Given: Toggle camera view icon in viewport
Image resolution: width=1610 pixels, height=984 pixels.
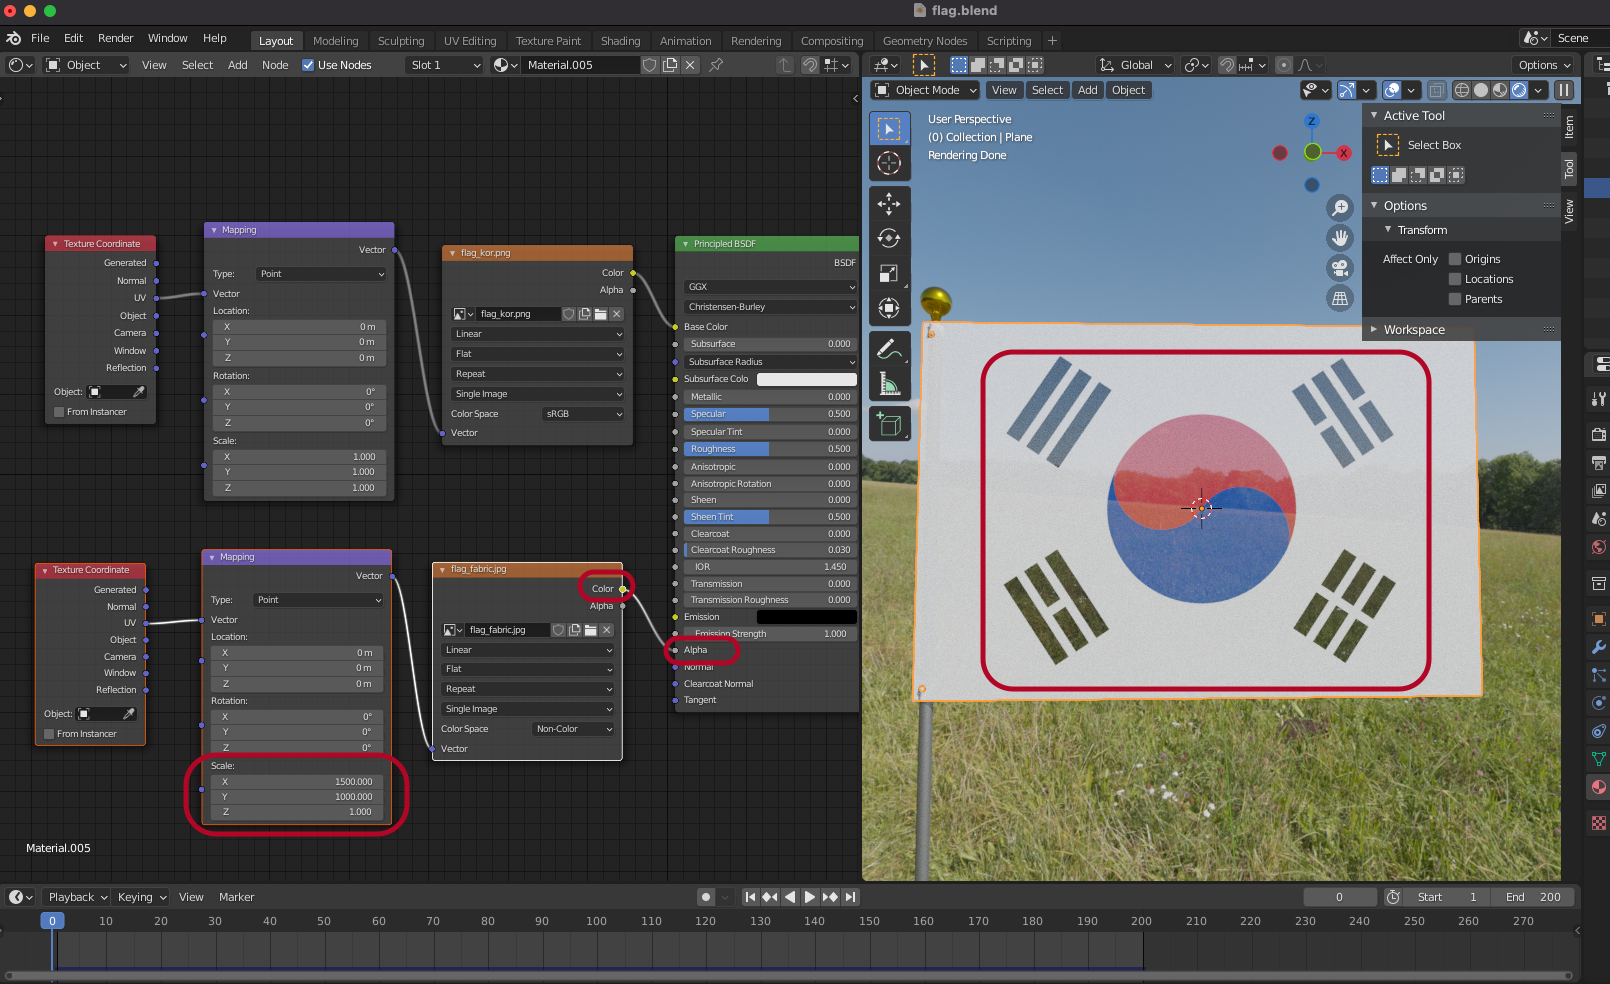Looking at the screenshot, I should point(1340,268).
